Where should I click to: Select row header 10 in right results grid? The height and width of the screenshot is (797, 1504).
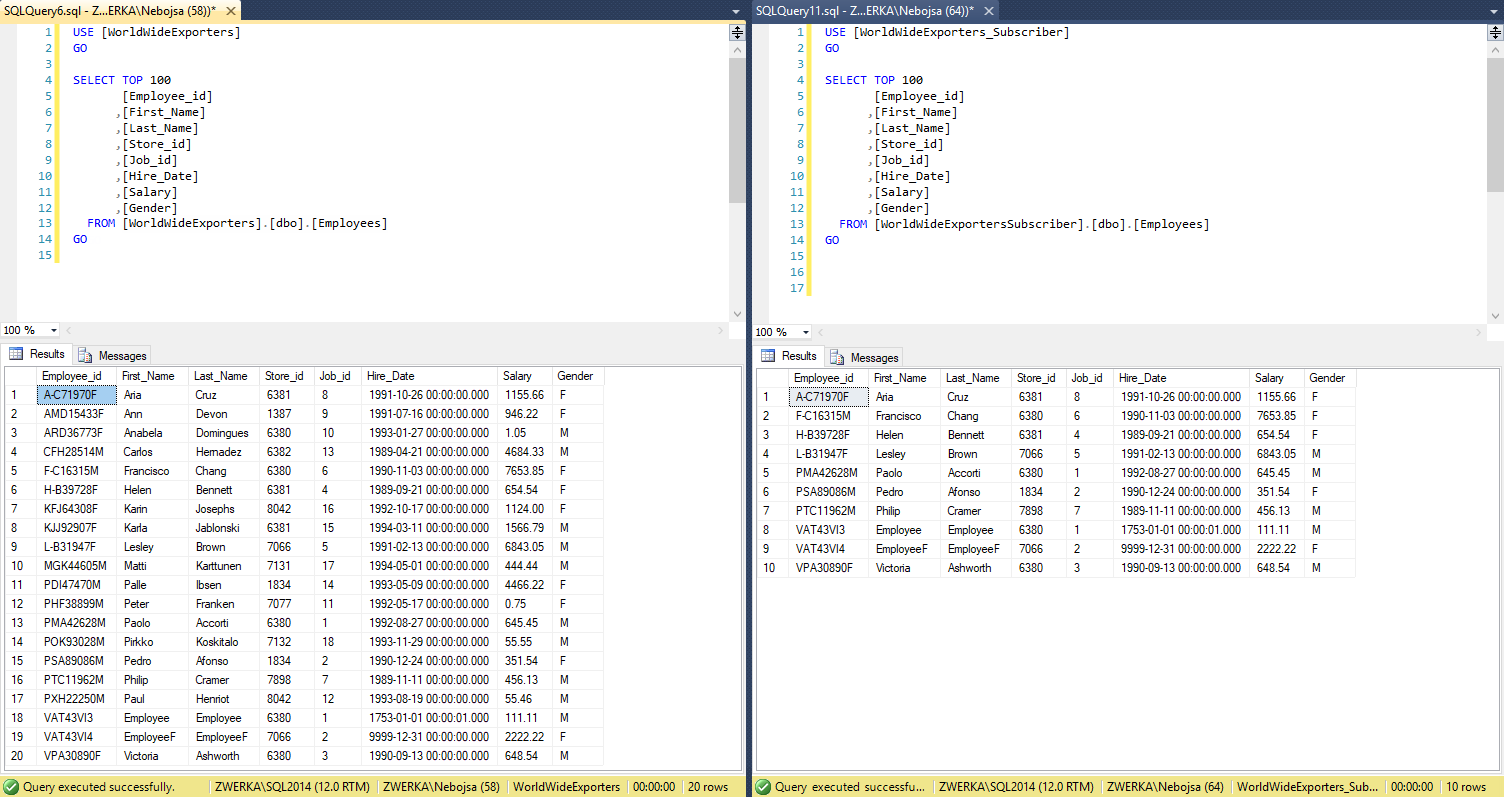click(x=772, y=568)
